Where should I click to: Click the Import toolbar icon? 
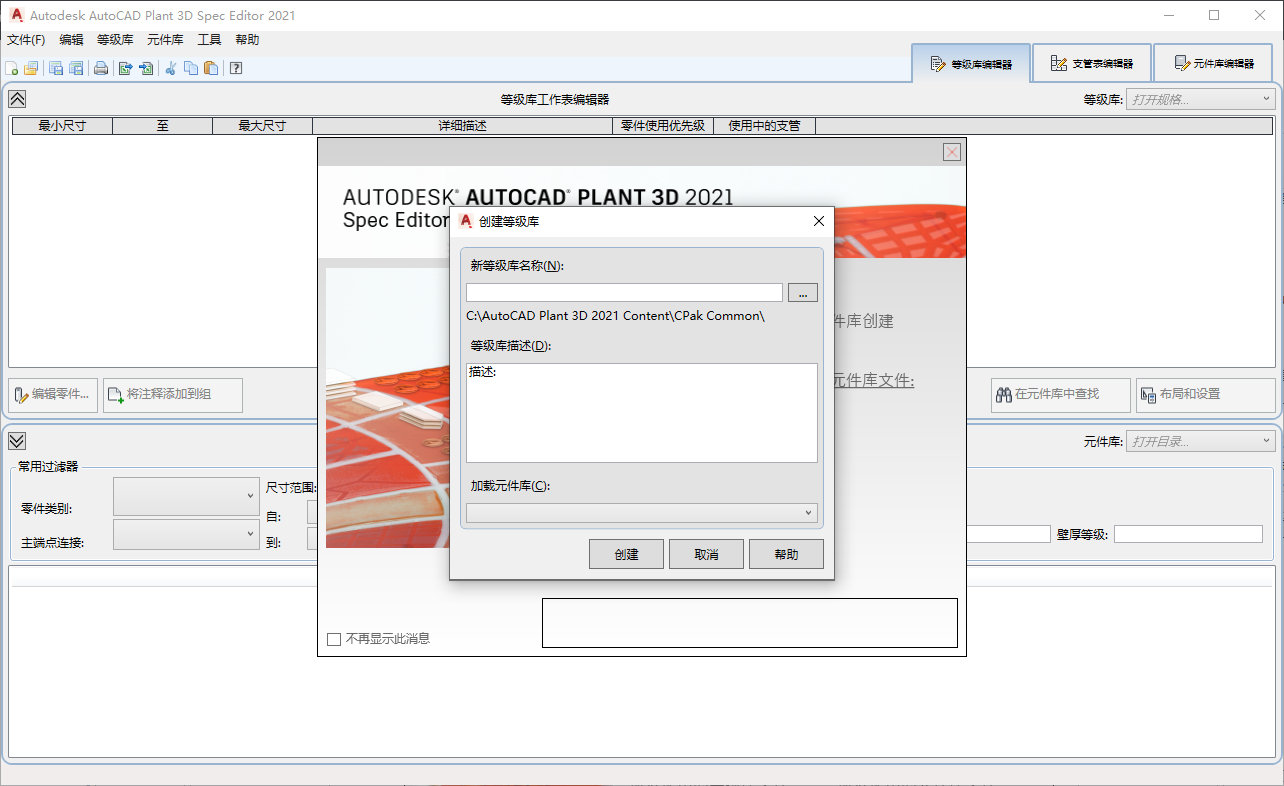145,68
